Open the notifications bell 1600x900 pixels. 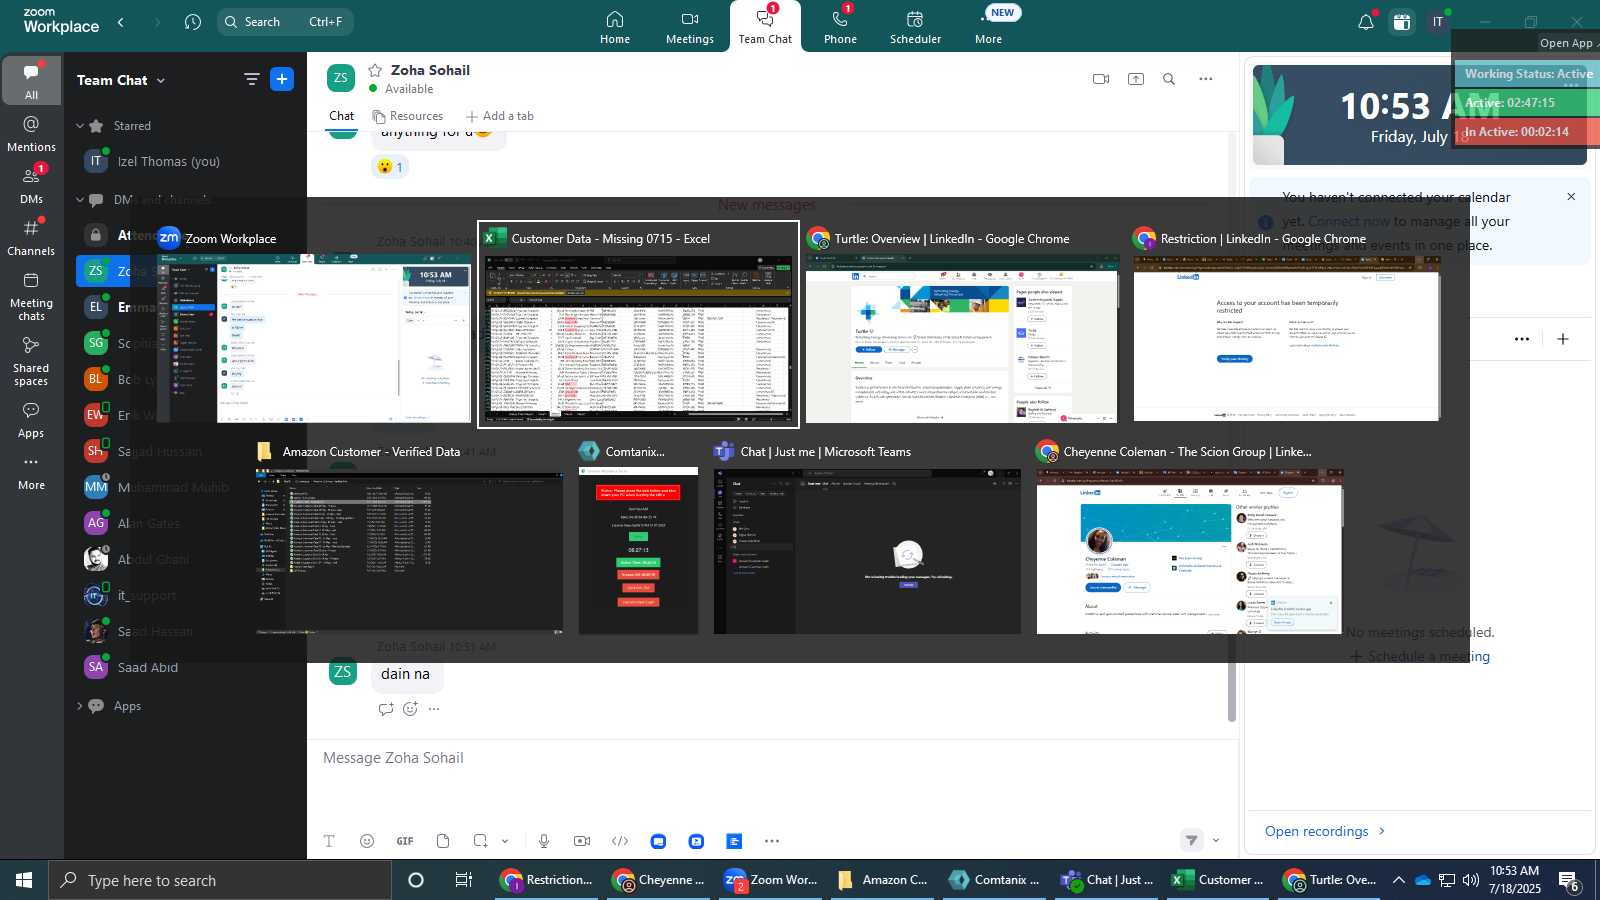tap(1365, 22)
